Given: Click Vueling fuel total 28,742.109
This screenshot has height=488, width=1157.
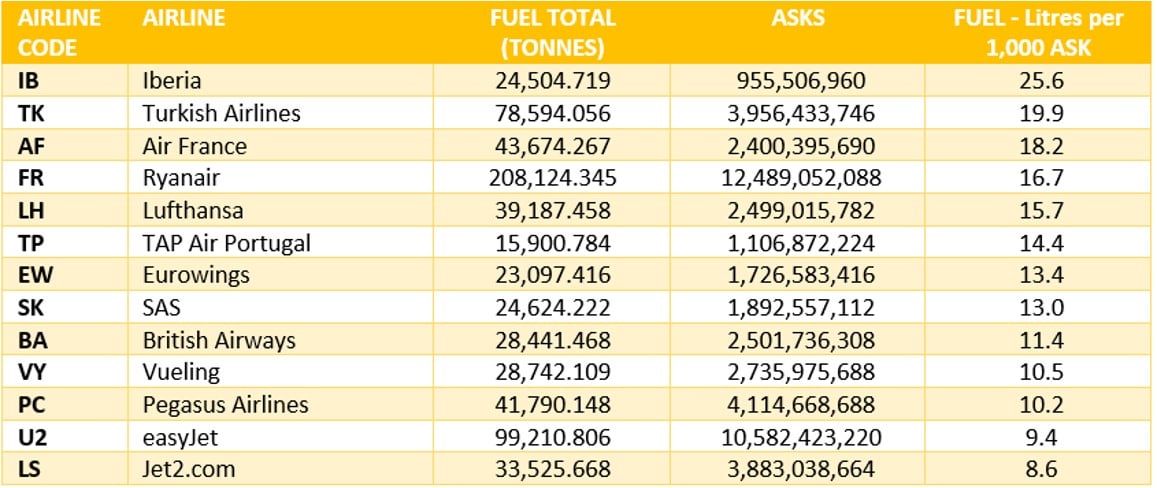Looking at the screenshot, I should coord(552,374).
